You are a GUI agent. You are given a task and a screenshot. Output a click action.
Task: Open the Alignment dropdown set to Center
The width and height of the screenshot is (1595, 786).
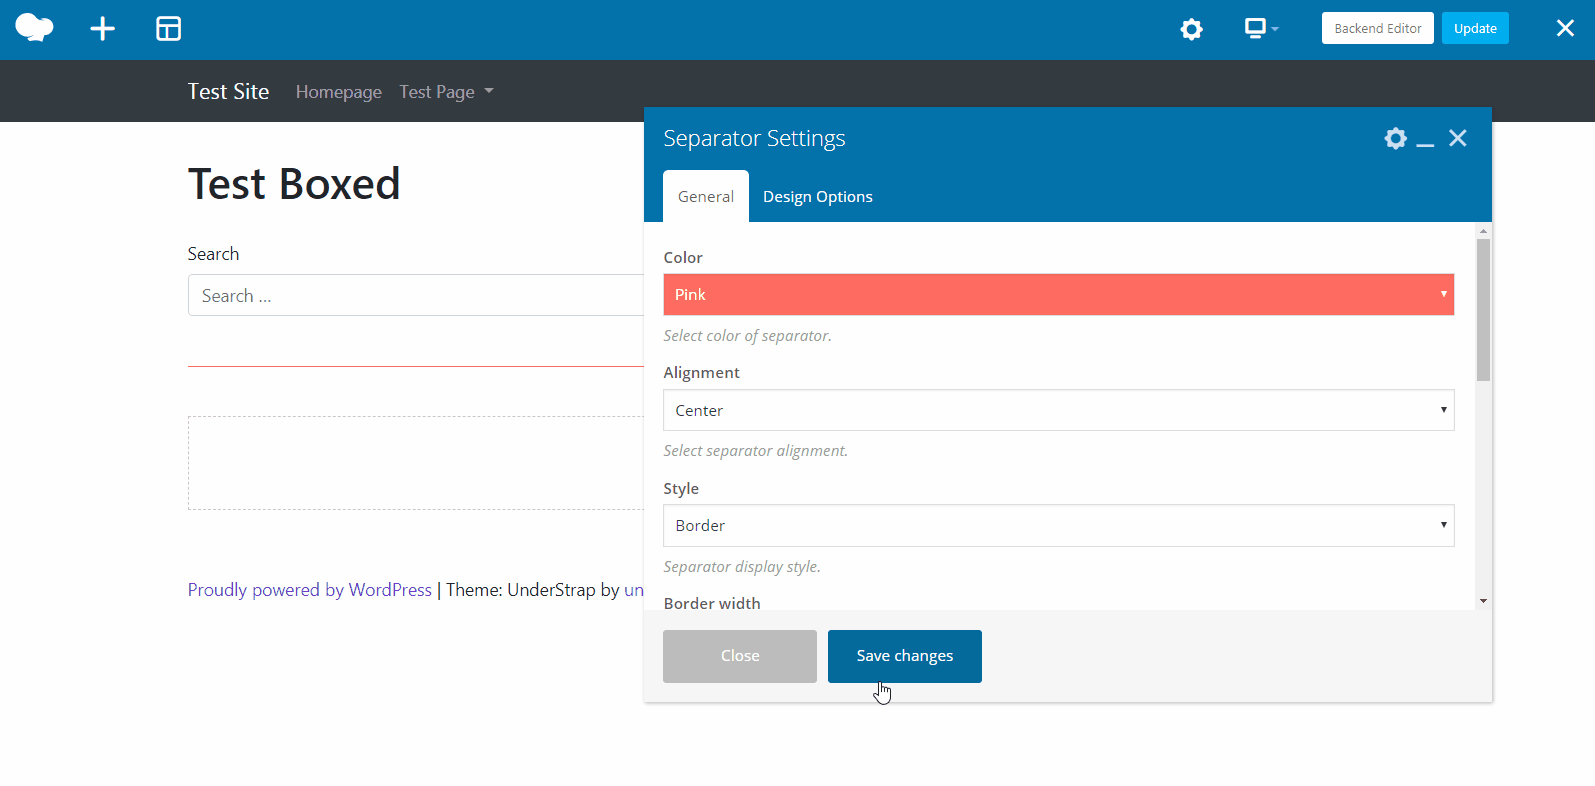pyautogui.click(x=1058, y=410)
